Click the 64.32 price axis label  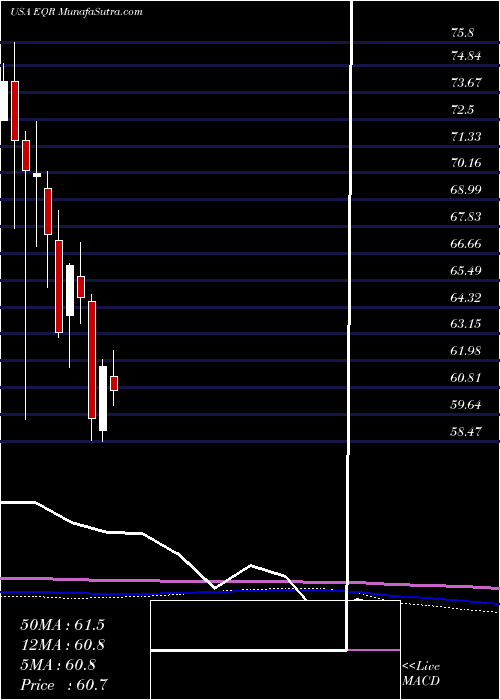click(466, 297)
